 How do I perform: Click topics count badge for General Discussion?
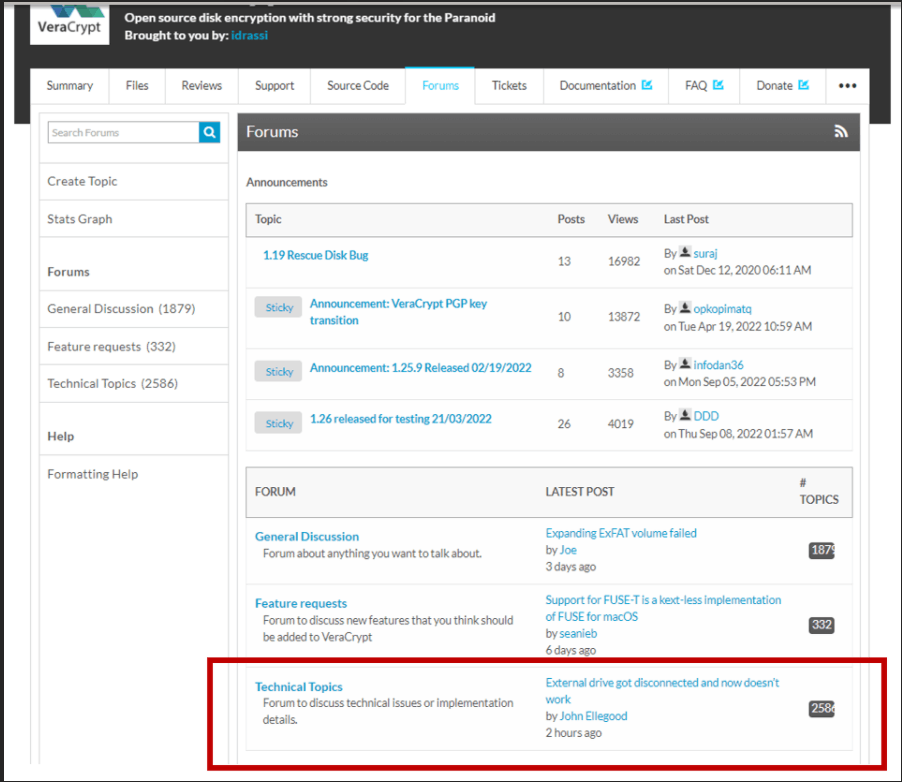coord(821,550)
